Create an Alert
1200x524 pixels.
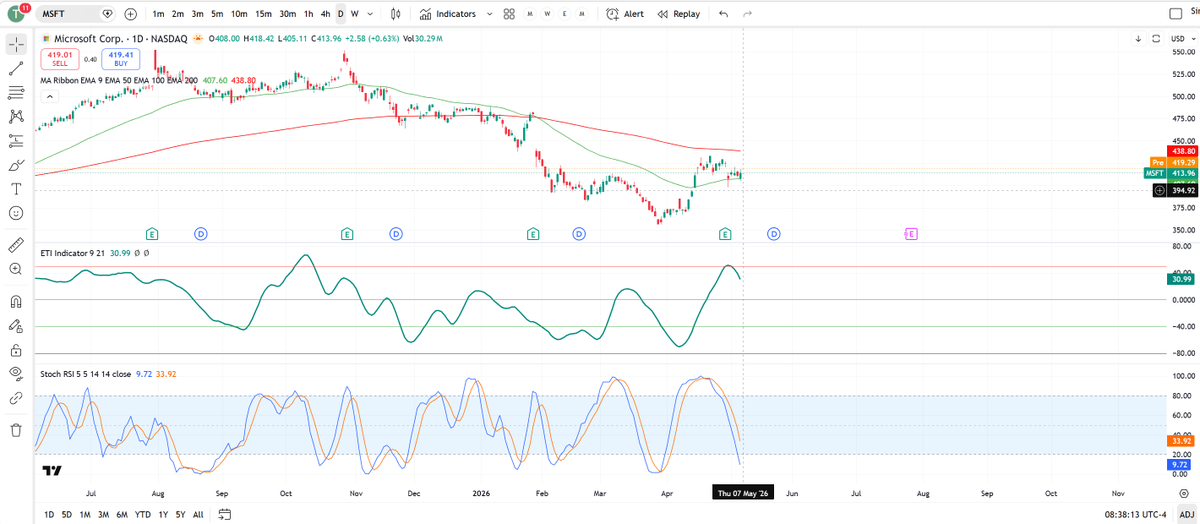(x=626, y=14)
